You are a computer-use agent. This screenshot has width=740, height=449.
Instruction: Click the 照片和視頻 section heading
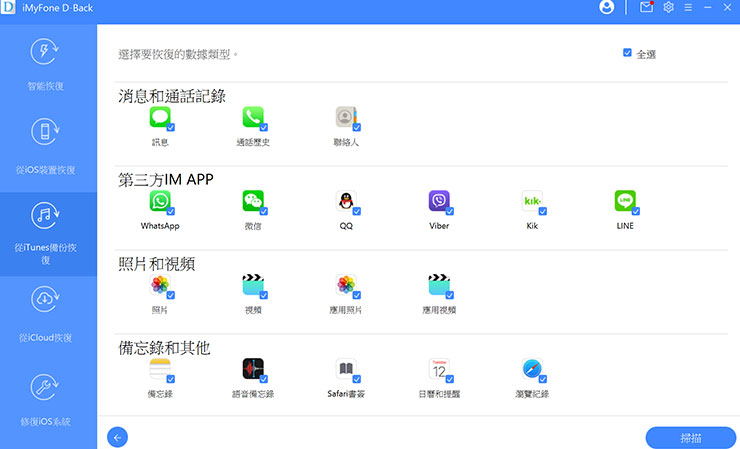(156, 264)
